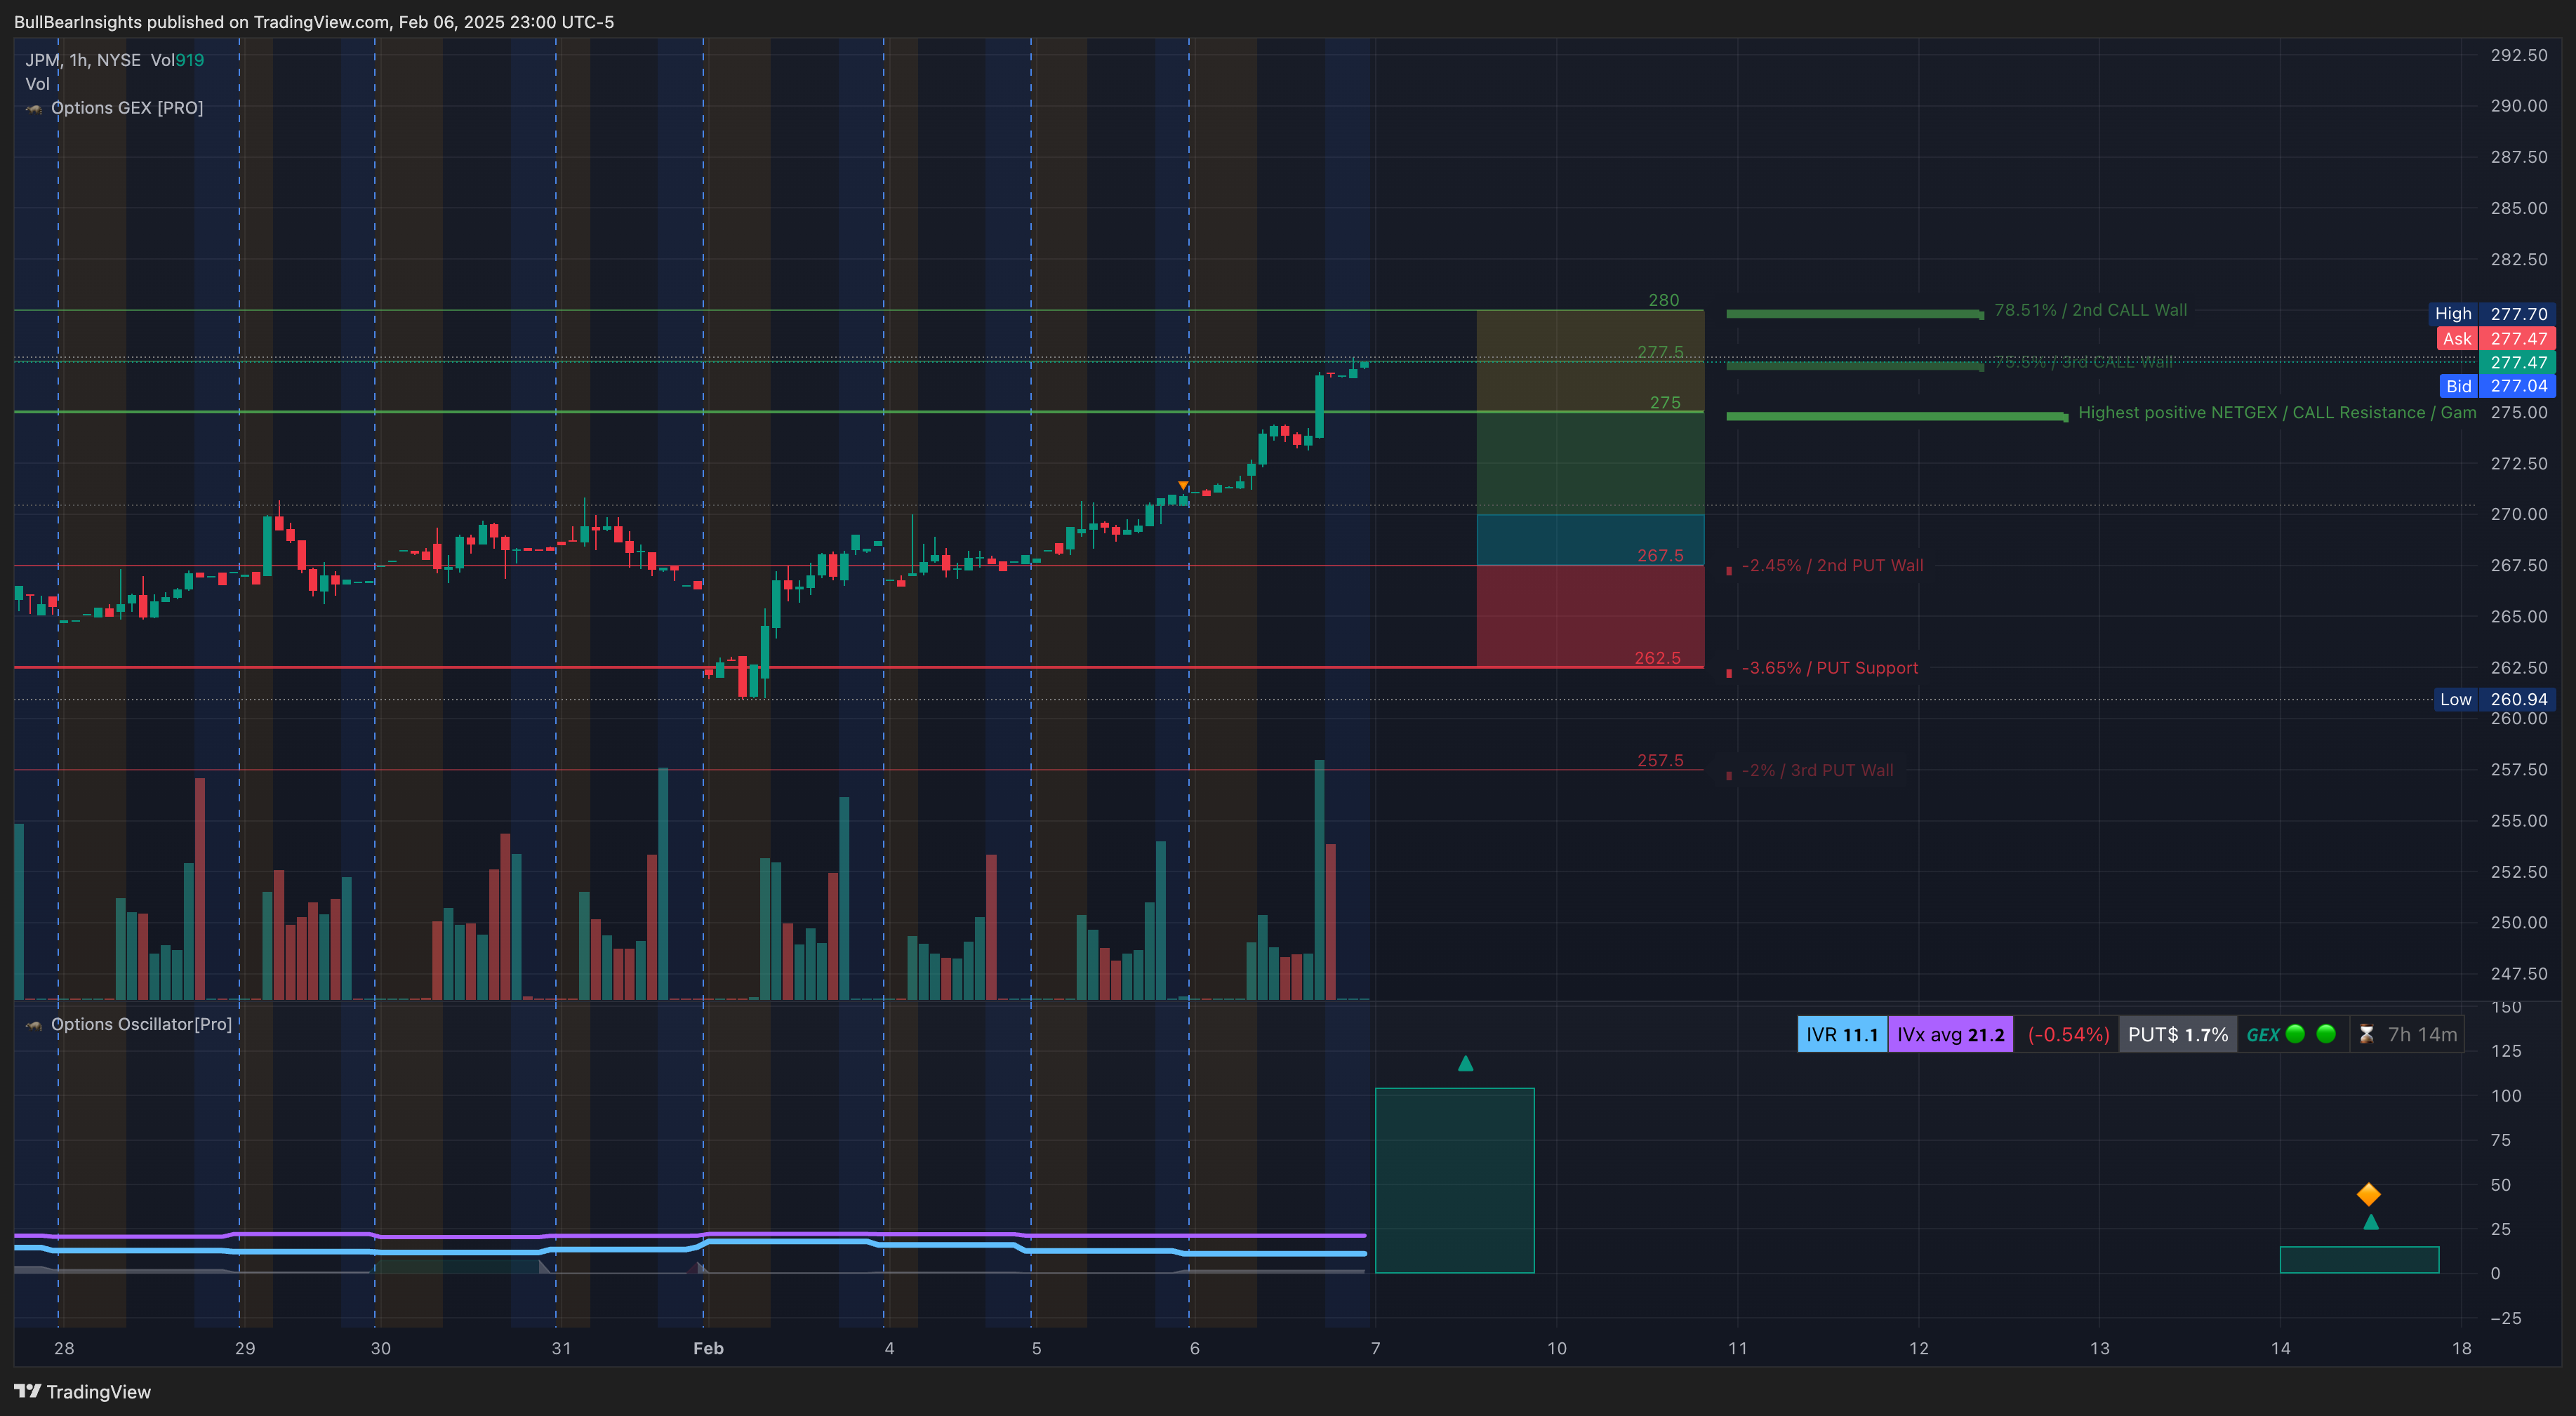Click the red marker beside 3rd PUT Wall
Viewport: 2576px width, 1416px height.
coord(1729,775)
